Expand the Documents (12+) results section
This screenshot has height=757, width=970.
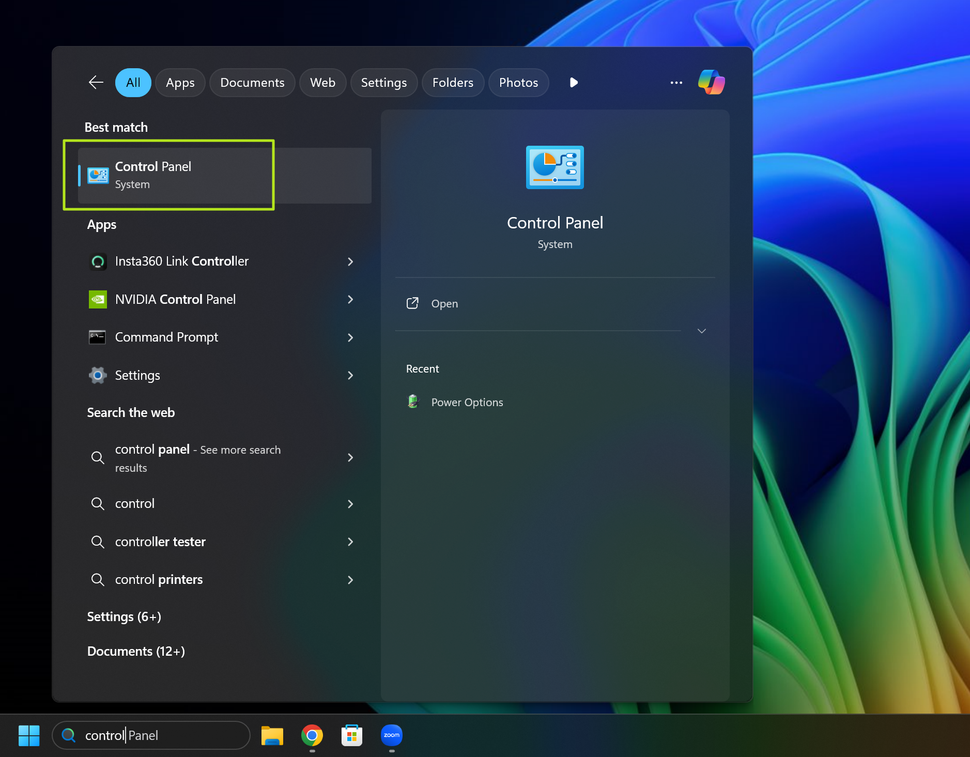point(136,651)
